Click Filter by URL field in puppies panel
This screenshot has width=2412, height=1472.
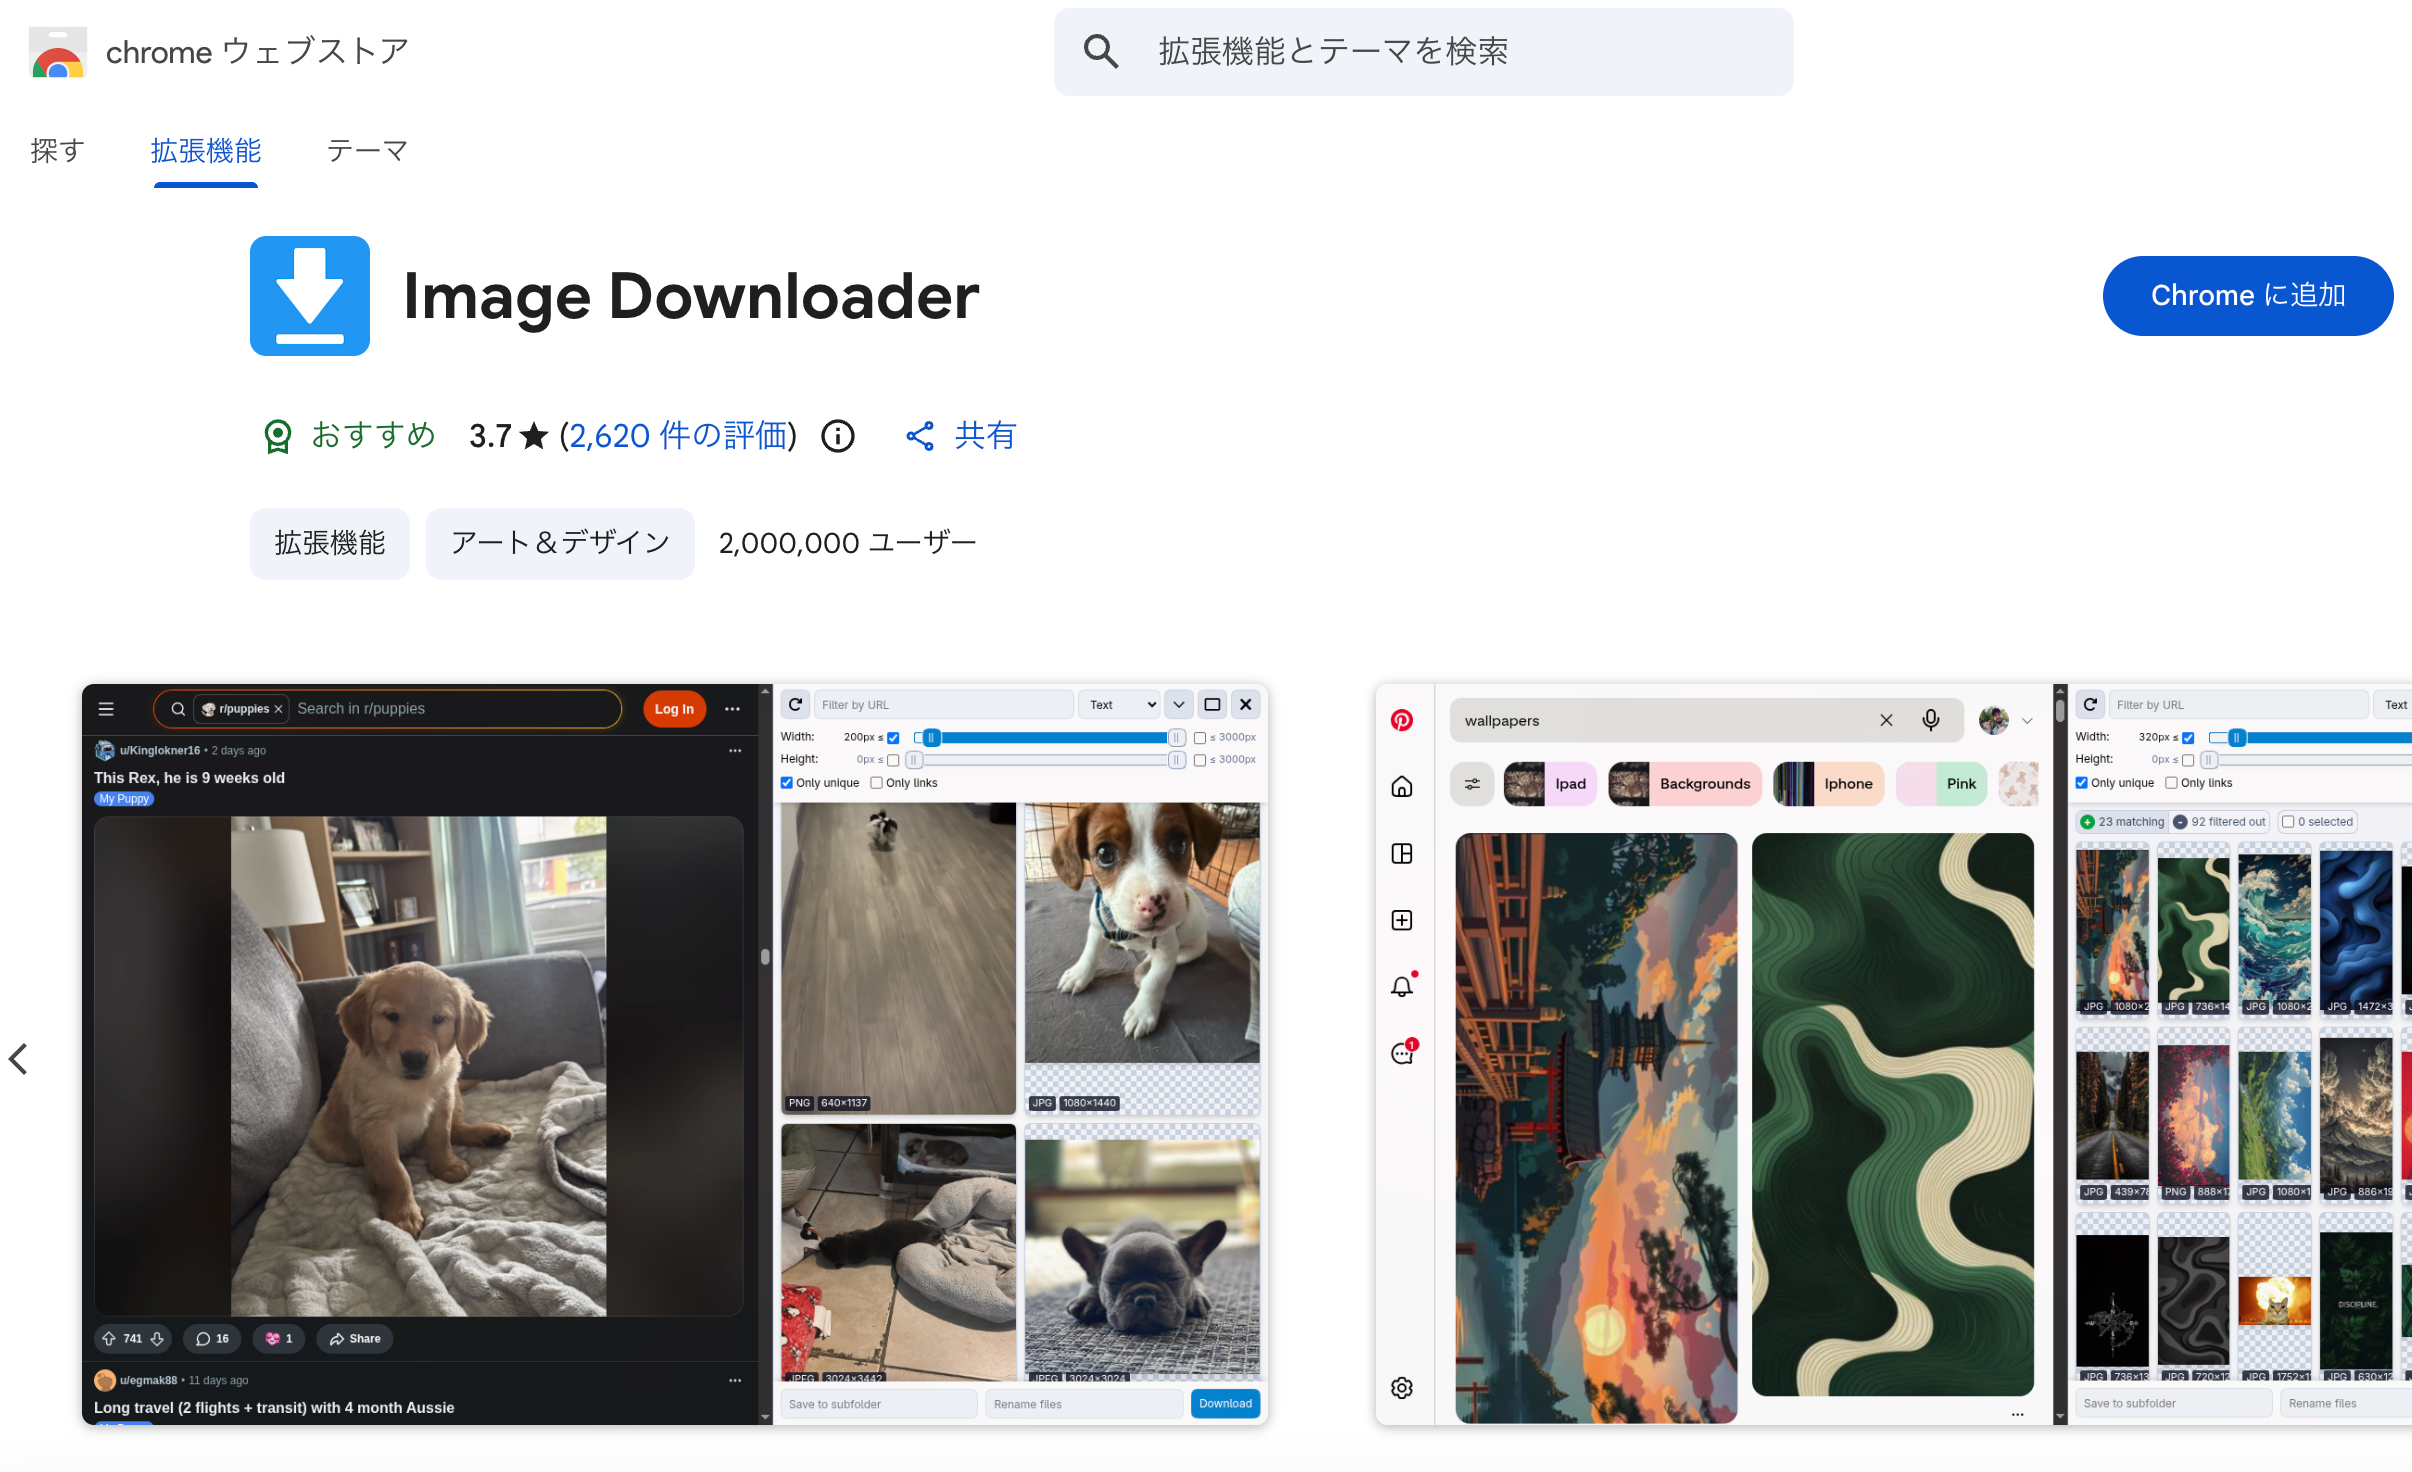pos(944,705)
